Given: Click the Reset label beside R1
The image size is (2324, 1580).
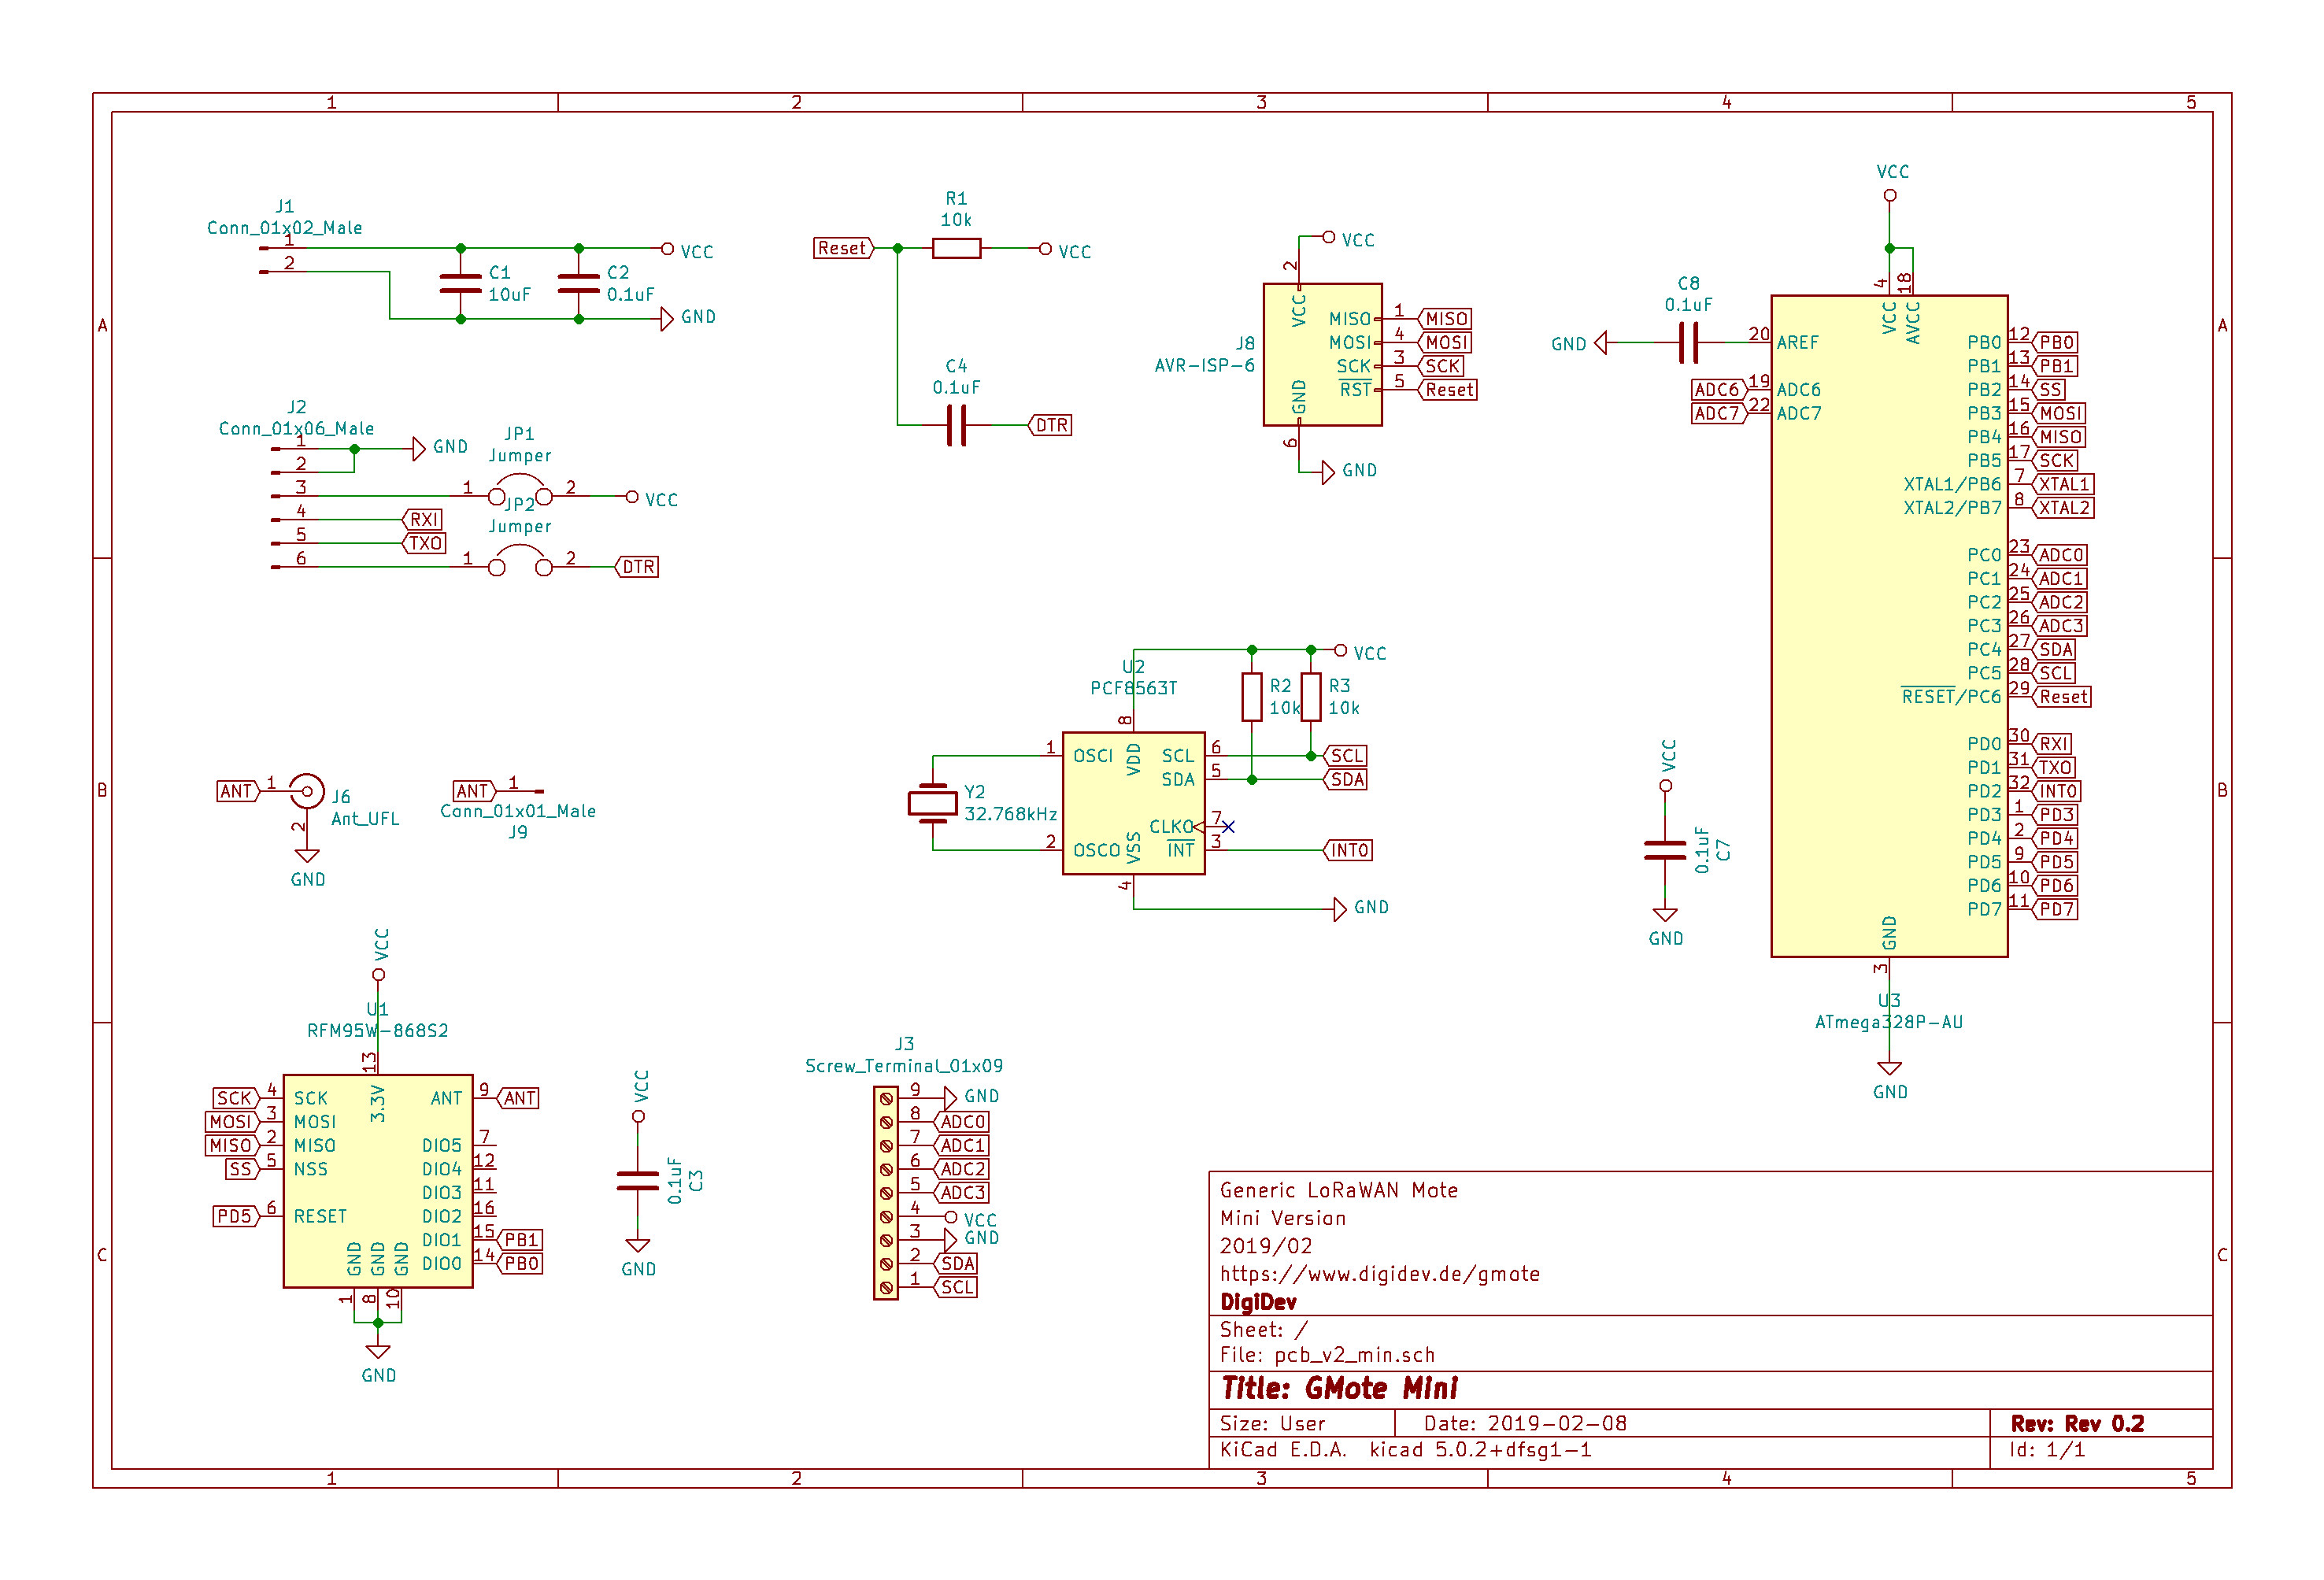Looking at the screenshot, I should (x=843, y=248).
